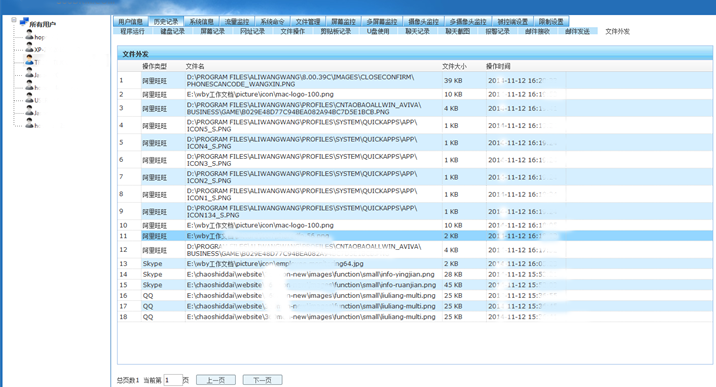Click the avatar icon beside user U
The image size is (716, 387).
click(x=29, y=98)
